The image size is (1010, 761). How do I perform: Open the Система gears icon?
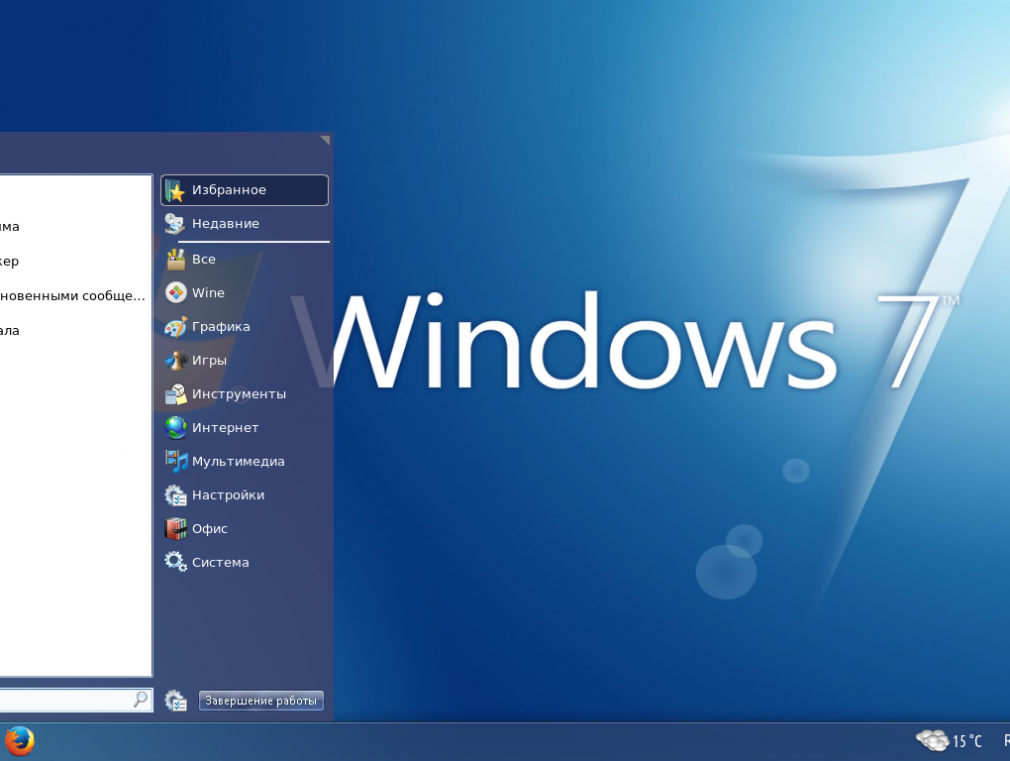coord(176,562)
